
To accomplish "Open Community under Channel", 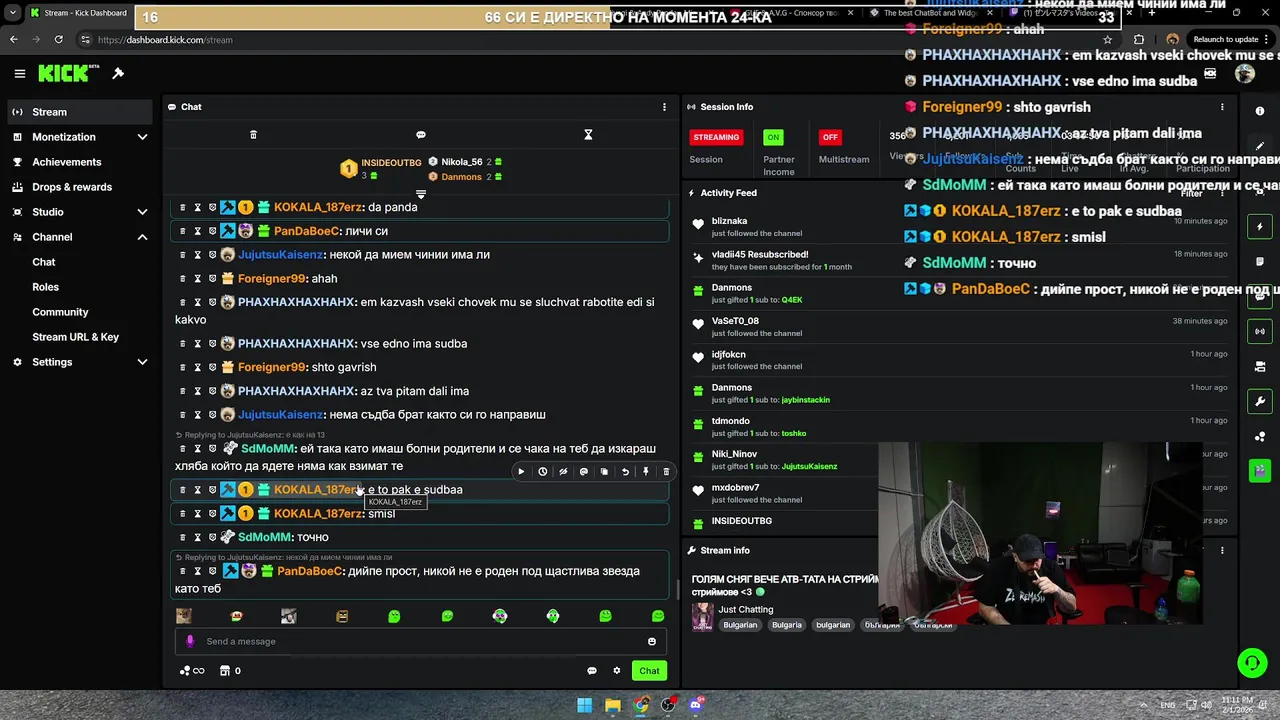I will click(x=60, y=312).
